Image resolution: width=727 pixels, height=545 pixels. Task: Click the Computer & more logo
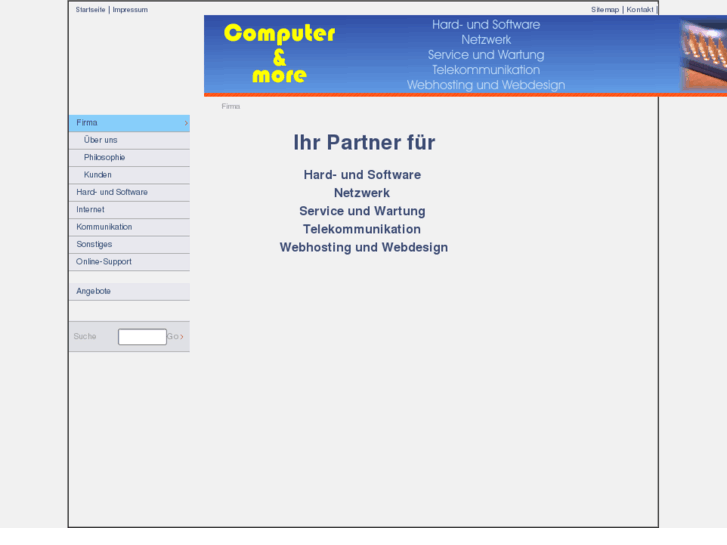point(279,54)
